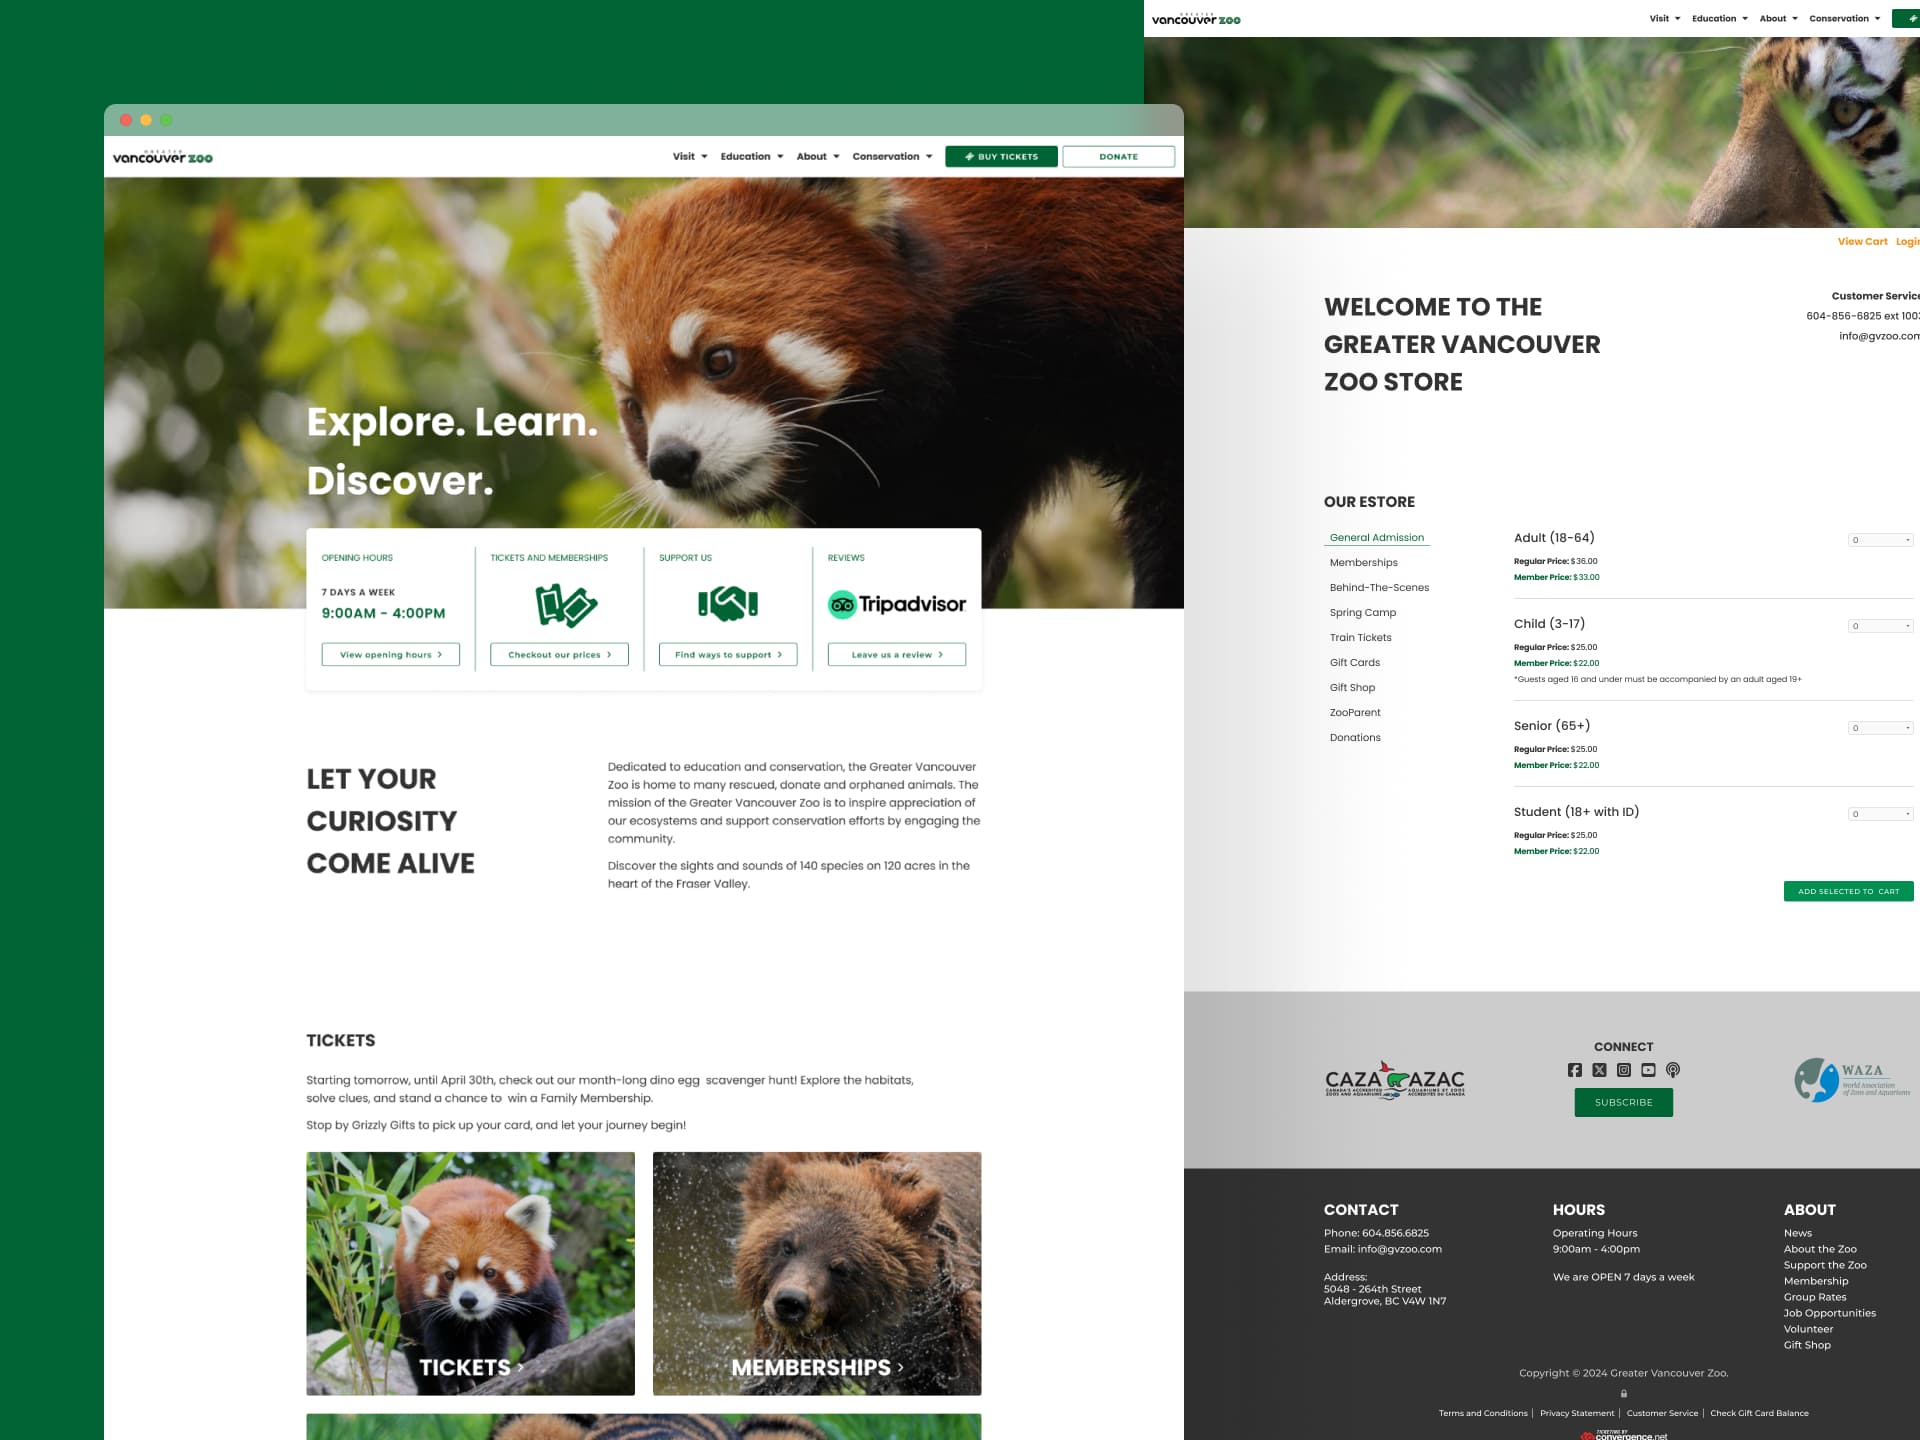Image resolution: width=1920 pixels, height=1440 pixels.
Task: Select the General Admission tab in eStore
Action: click(1374, 537)
